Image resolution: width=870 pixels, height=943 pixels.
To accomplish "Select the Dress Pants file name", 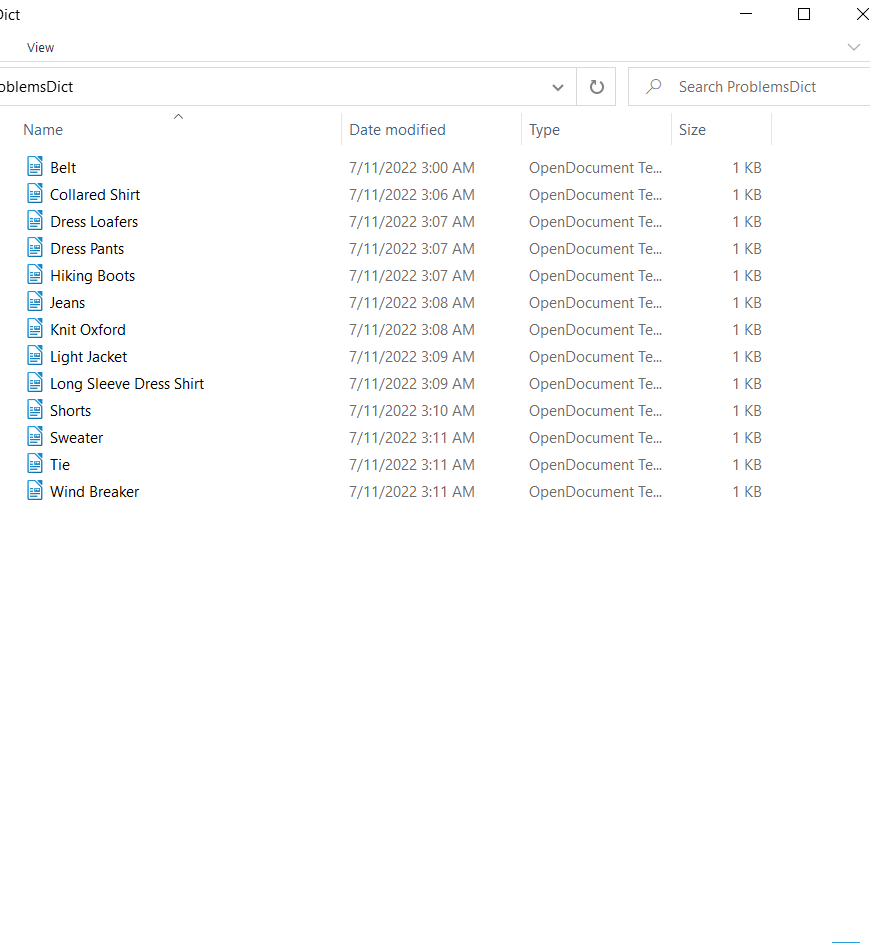I will [87, 249].
